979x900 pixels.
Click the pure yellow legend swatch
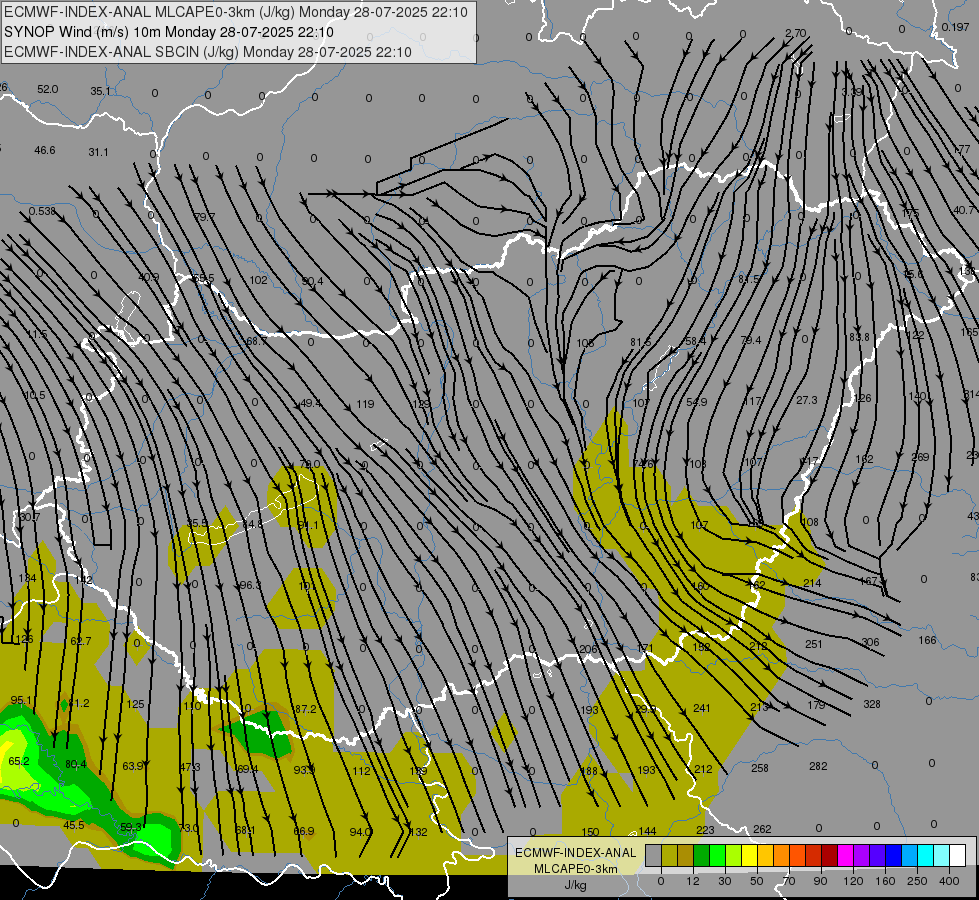click(x=749, y=855)
